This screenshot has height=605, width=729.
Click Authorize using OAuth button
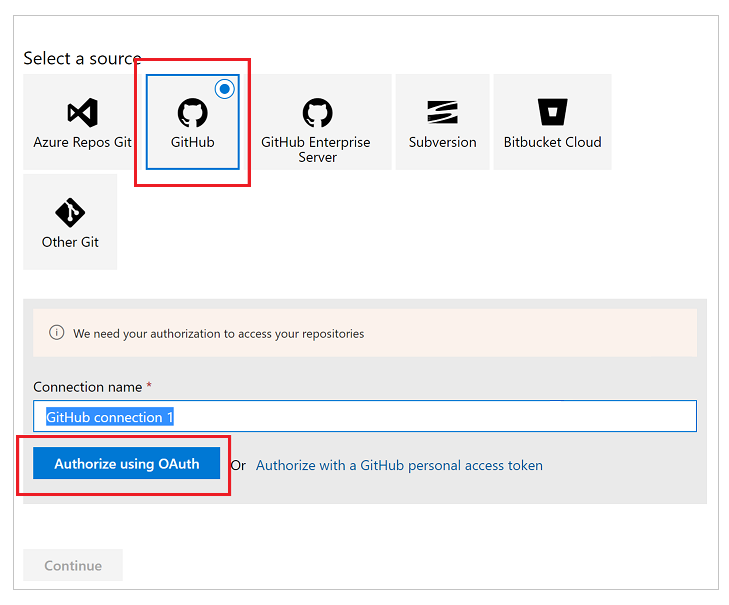(x=126, y=463)
